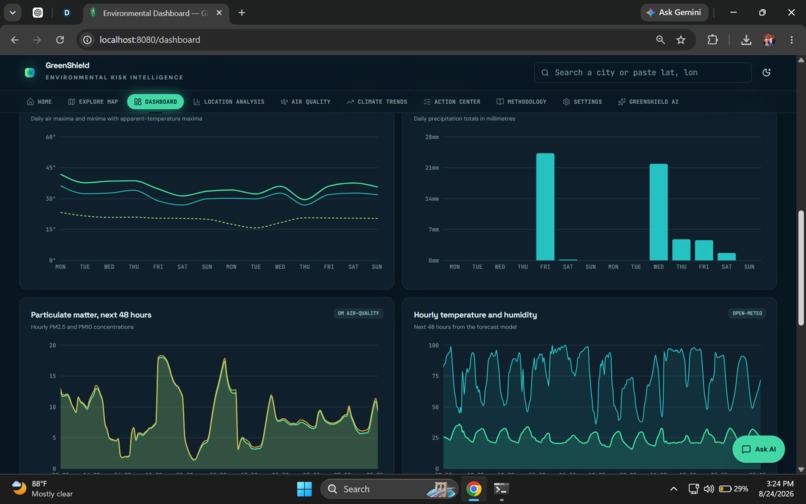Click the 'Hourly temperature and humidity' title
This screenshot has height=504, width=806.
click(x=475, y=315)
